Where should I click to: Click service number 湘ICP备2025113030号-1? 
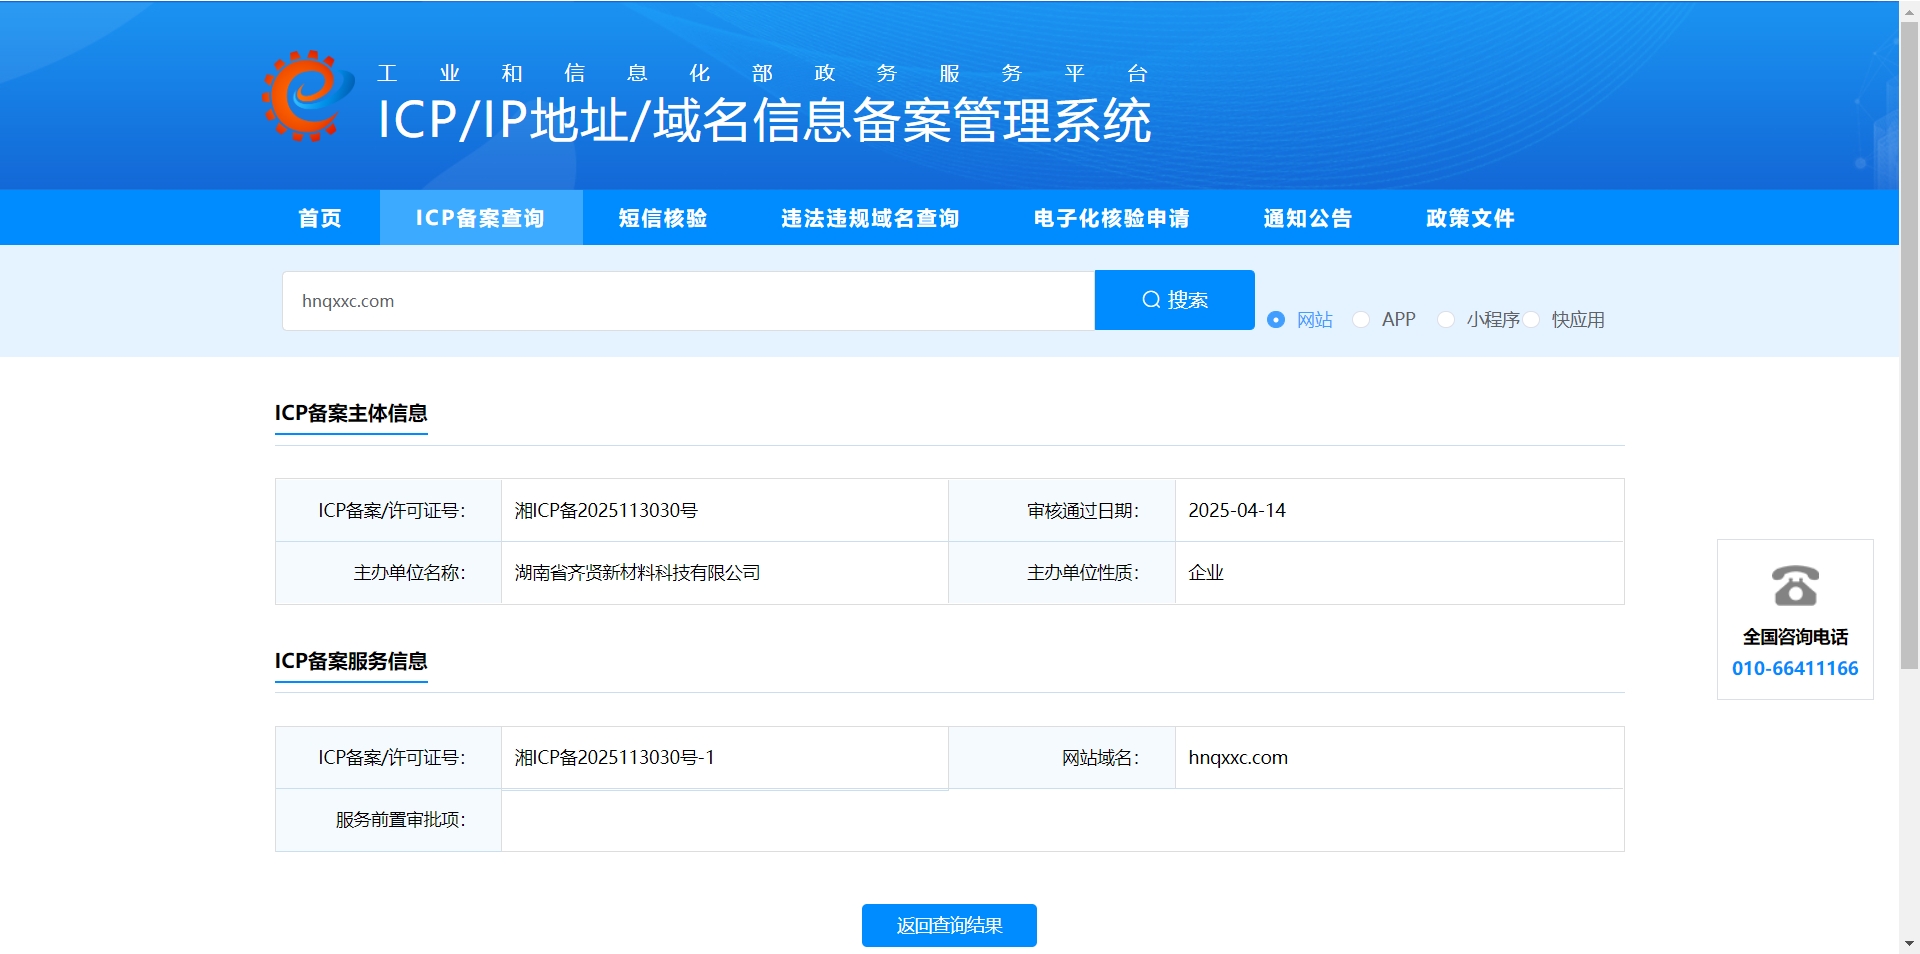(615, 757)
